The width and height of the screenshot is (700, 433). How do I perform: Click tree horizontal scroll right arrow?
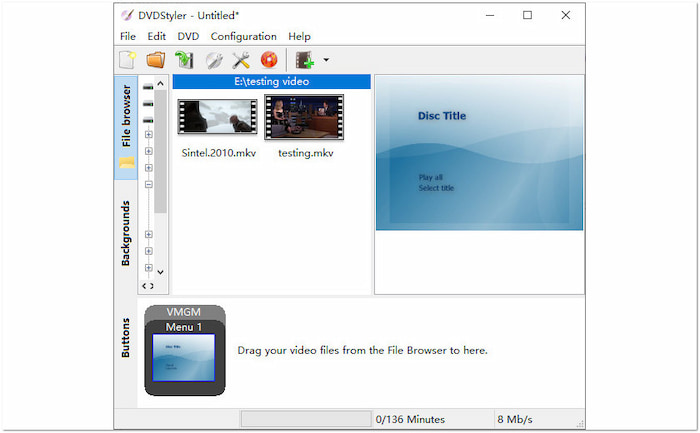coord(152,286)
